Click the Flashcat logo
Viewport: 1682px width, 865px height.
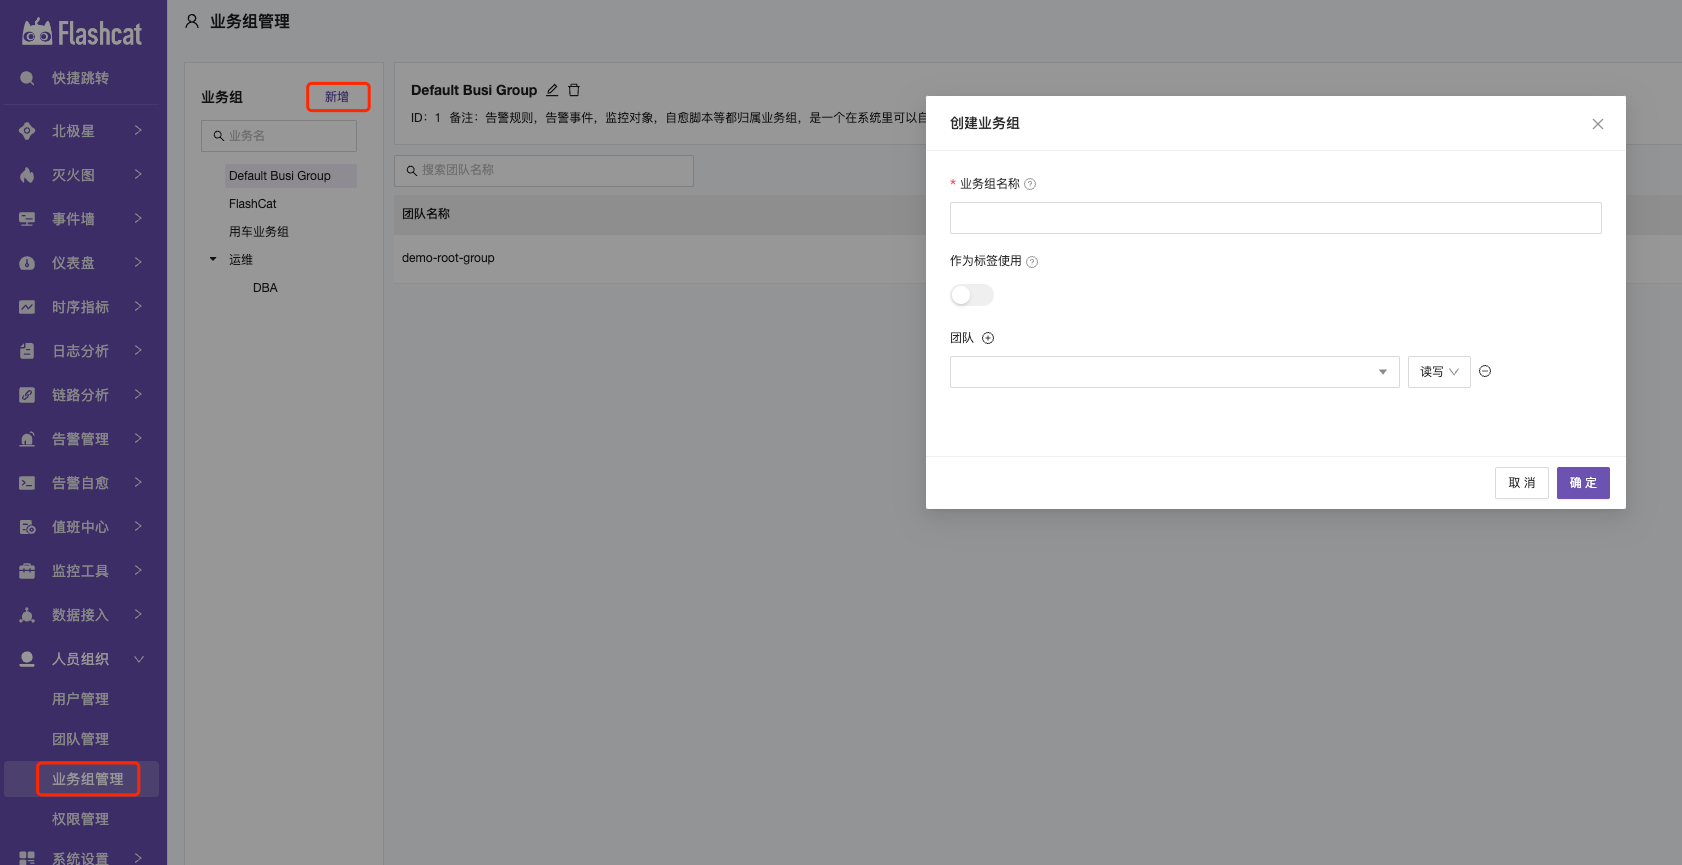pos(82,33)
